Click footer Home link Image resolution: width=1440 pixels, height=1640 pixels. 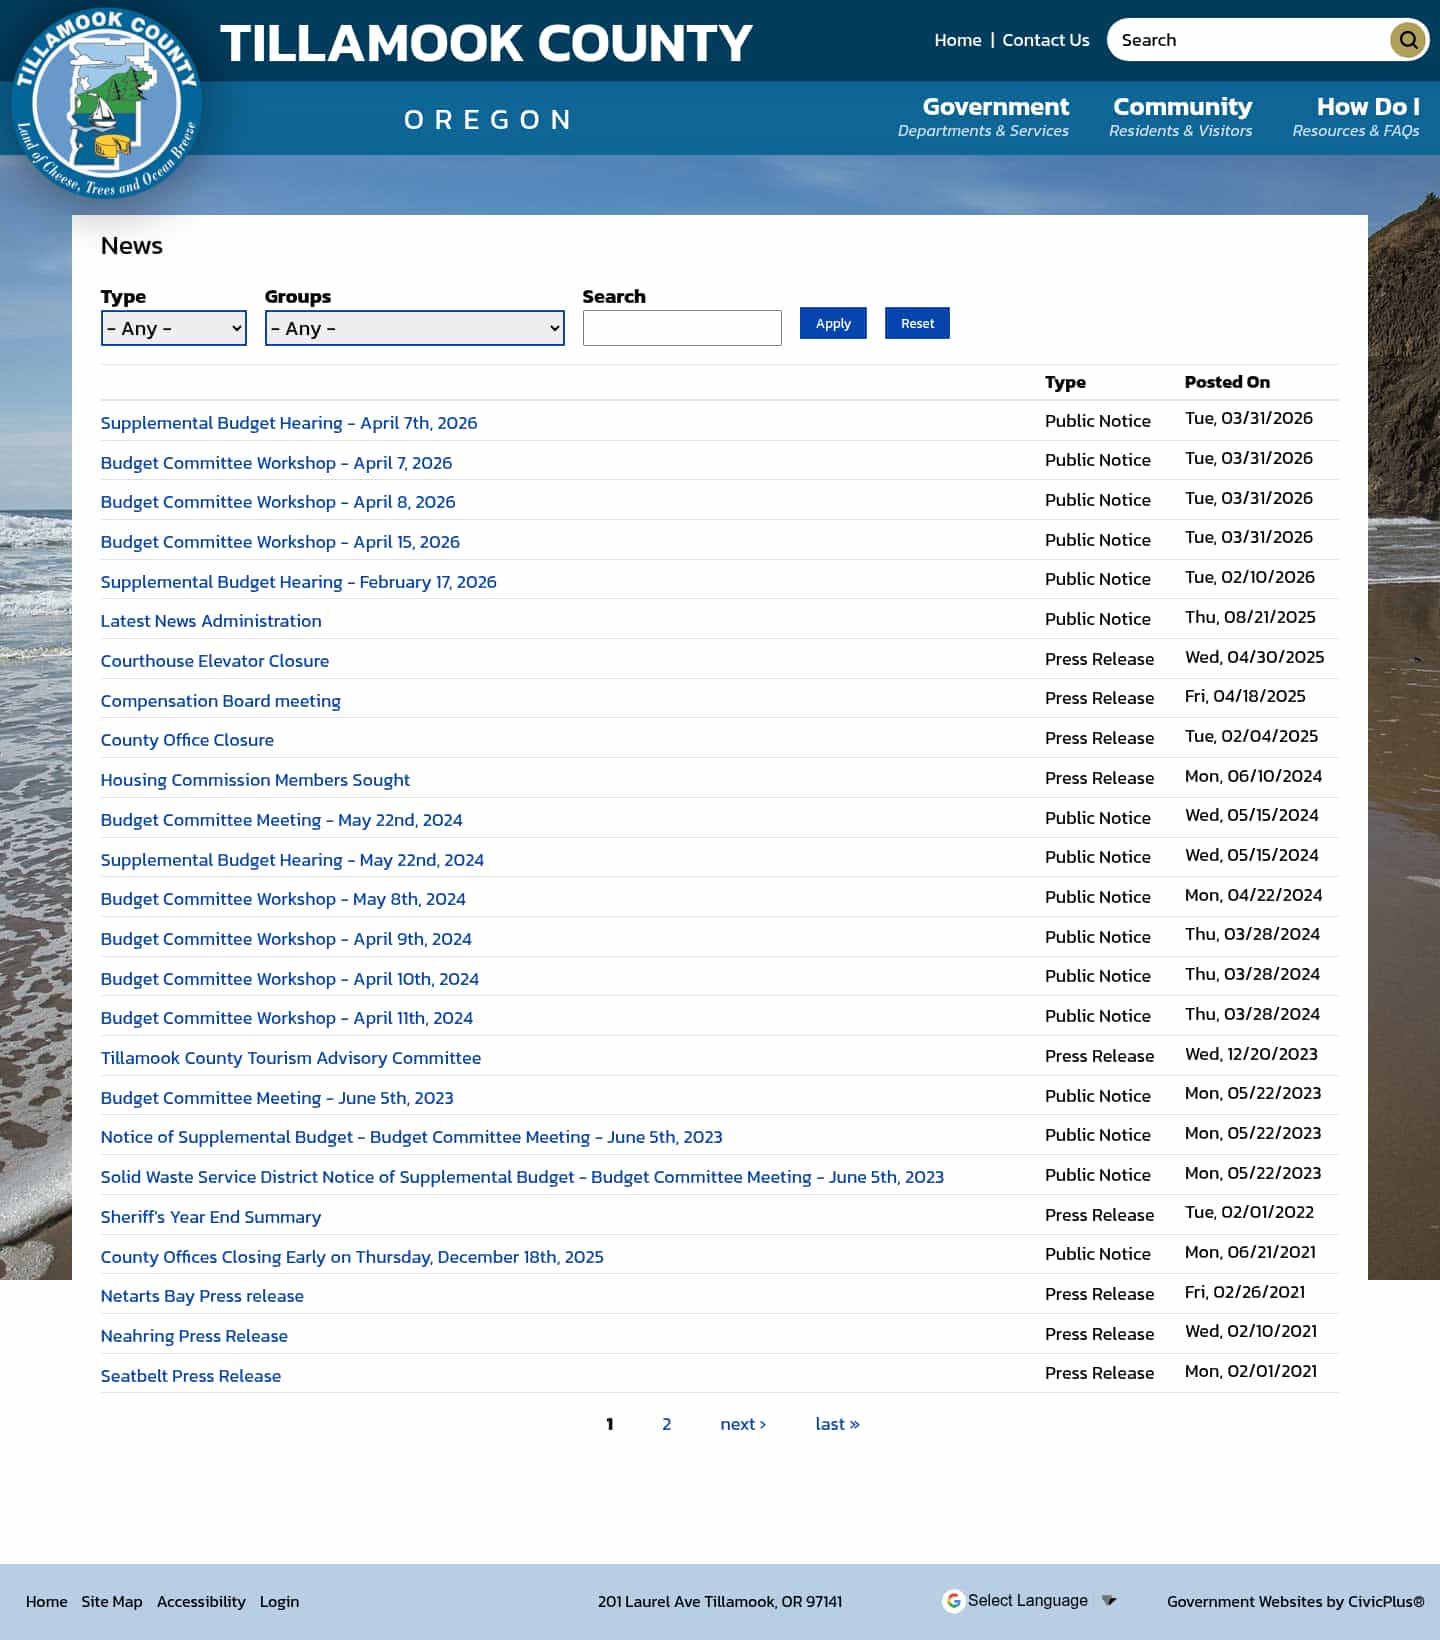click(47, 1601)
